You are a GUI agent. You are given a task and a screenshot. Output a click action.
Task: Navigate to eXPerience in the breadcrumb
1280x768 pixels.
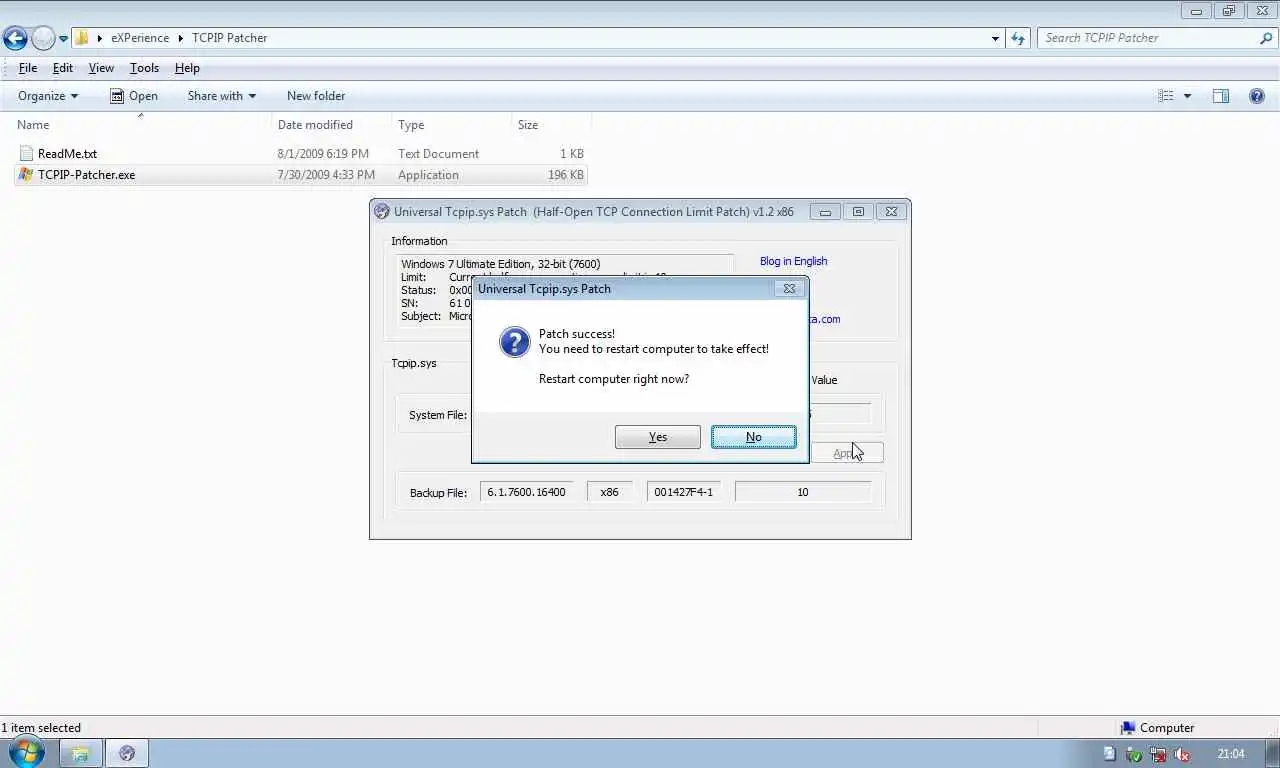[140, 38]
